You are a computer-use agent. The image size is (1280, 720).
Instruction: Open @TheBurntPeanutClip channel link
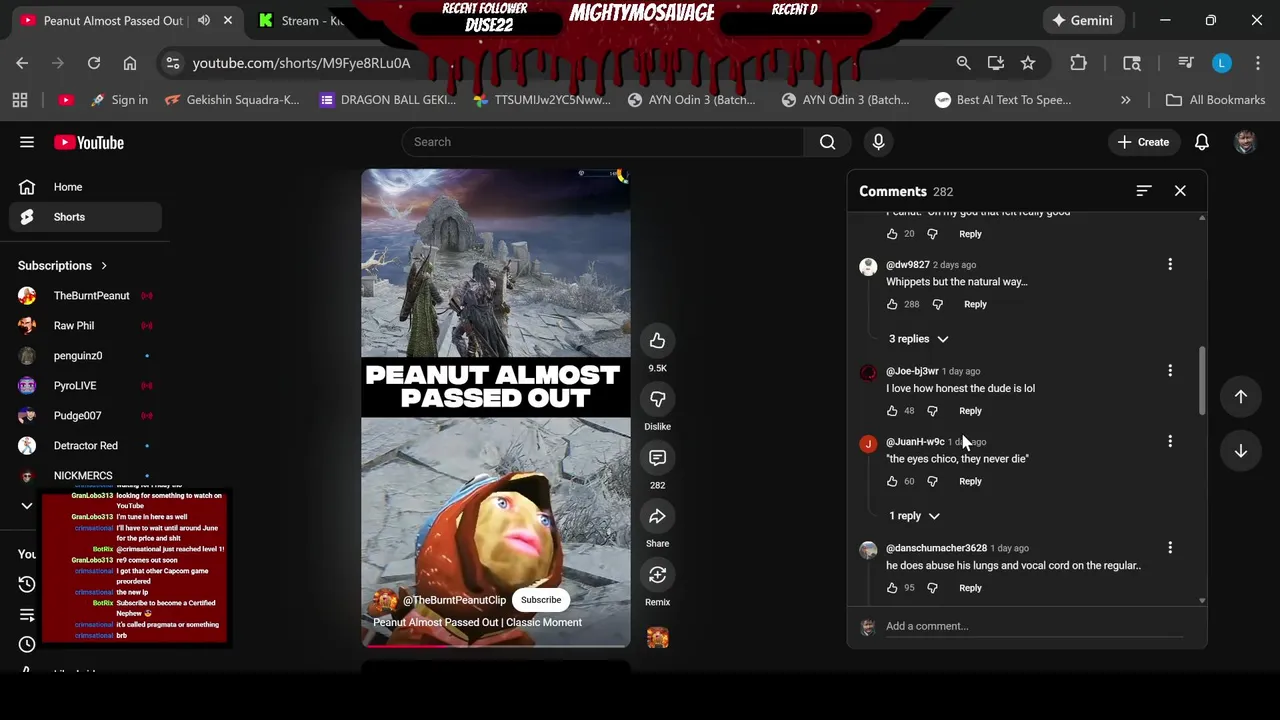pos(454,600)
